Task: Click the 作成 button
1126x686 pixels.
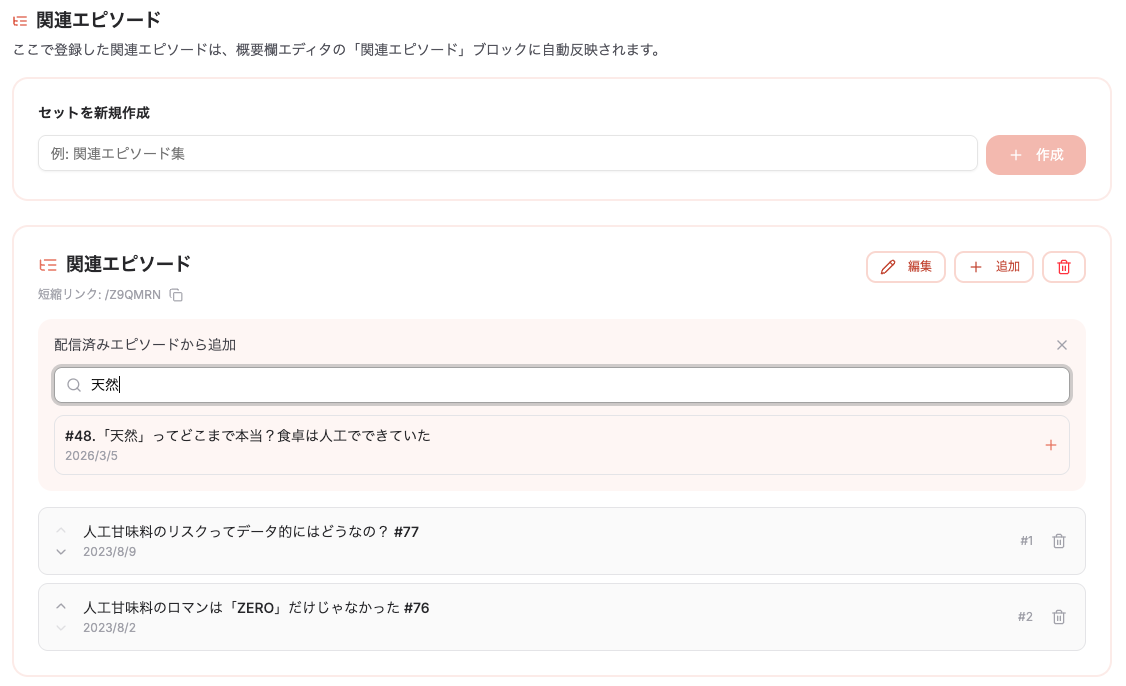Action: pos(1036,154)
